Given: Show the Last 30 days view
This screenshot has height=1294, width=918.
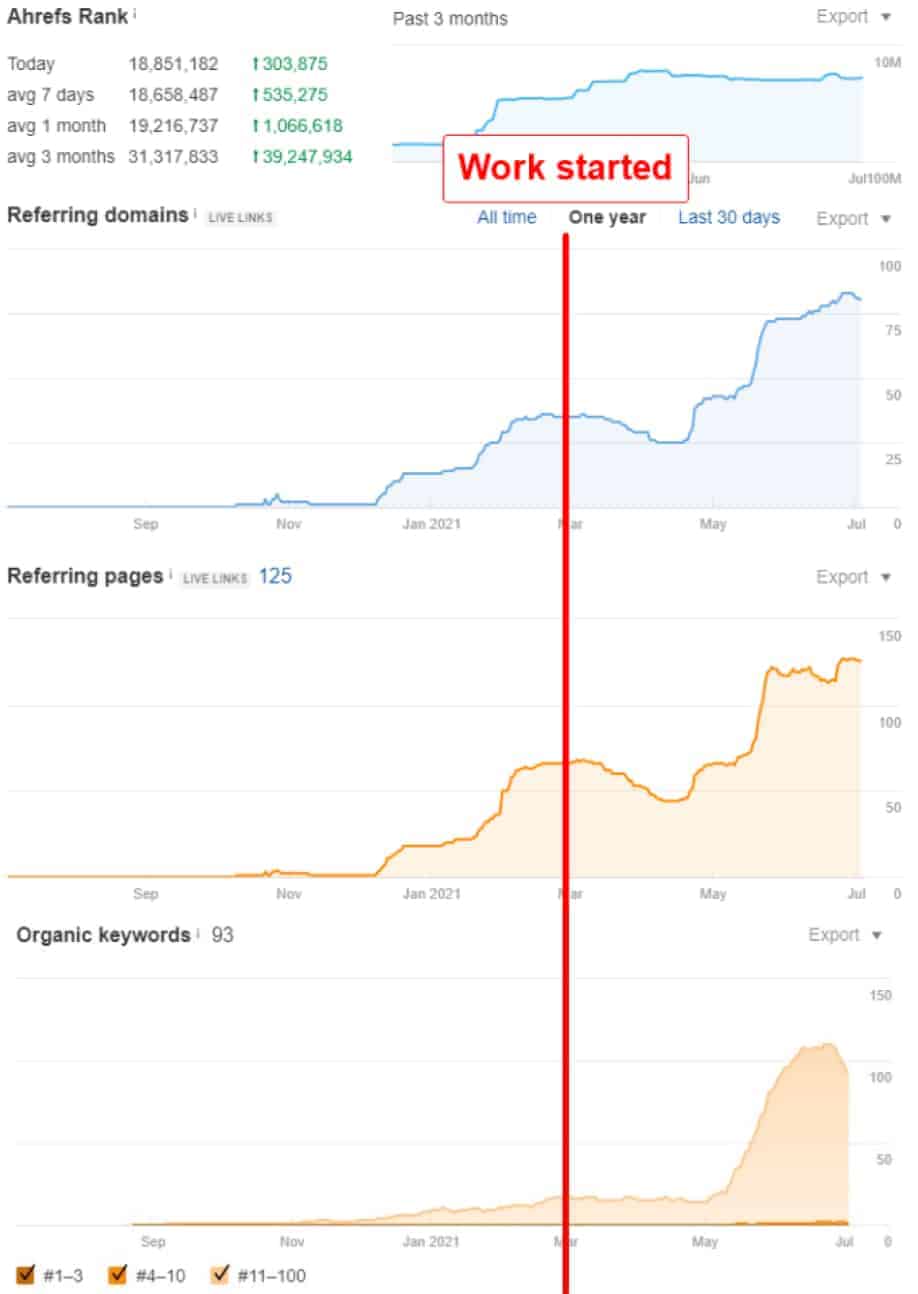Looking at the screenshot, I should tap(728, 217).
